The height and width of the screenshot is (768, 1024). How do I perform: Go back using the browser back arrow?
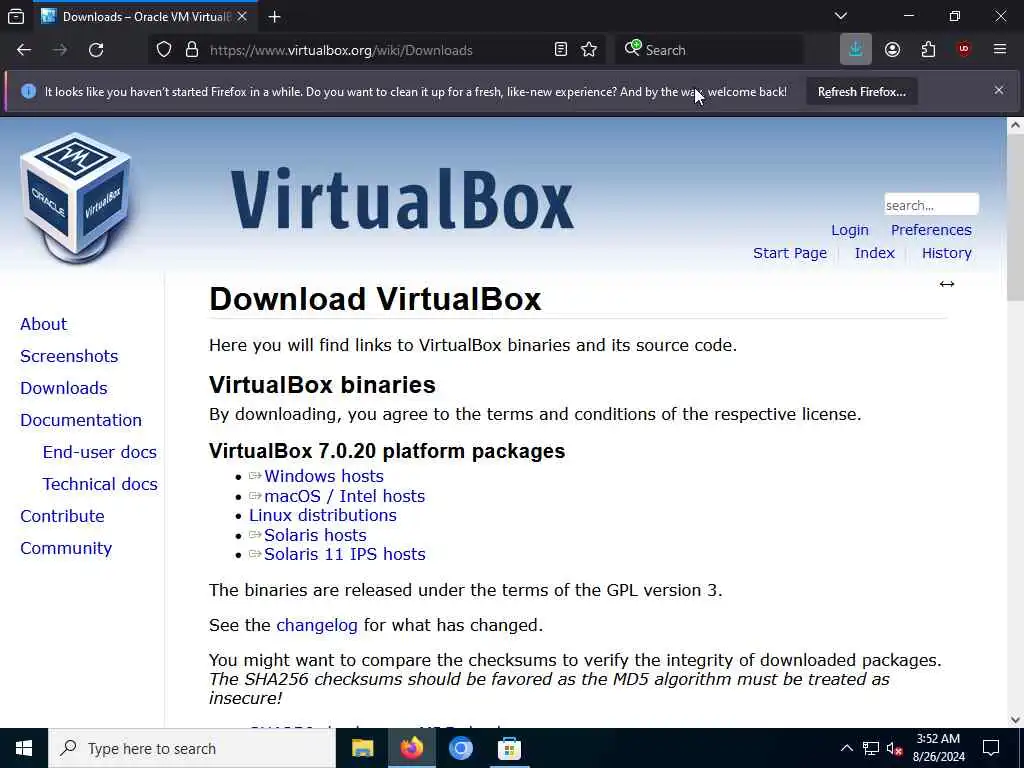pyautogui.click(x=24, y=50)
